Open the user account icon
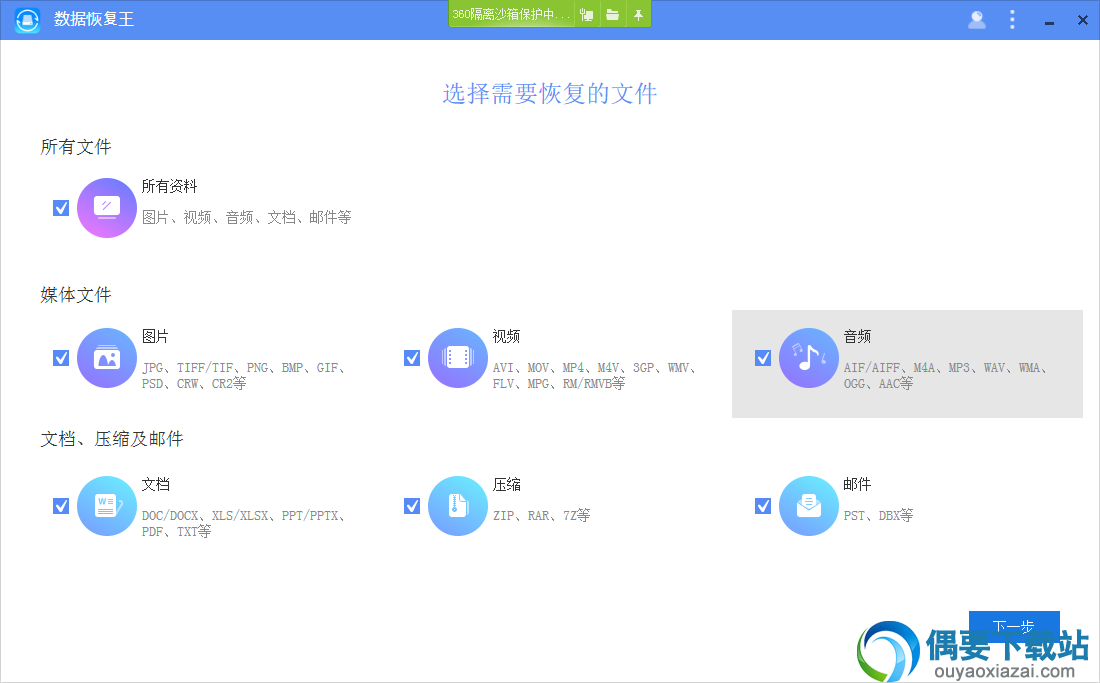1100x683 pixels. [977, 20]
